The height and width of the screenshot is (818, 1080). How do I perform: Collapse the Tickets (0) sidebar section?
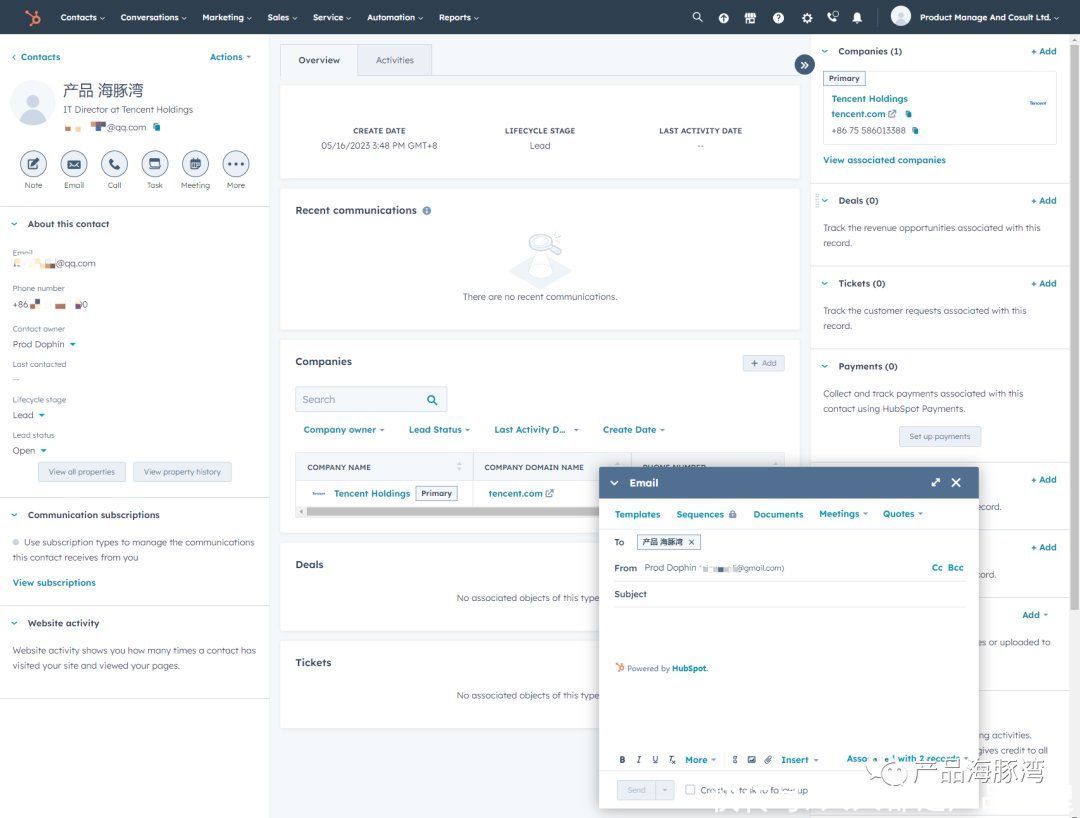pyautogui.click(x=824, y=283)
